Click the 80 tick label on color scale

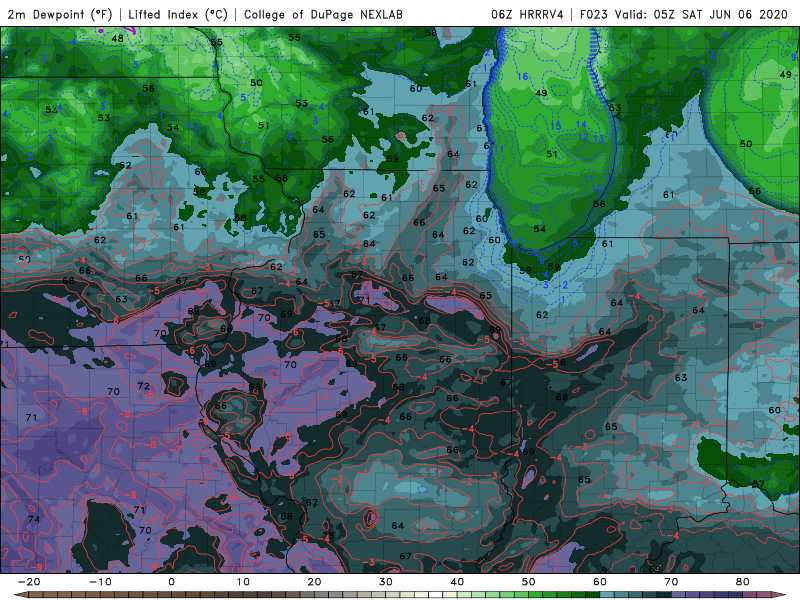[743, 582]
